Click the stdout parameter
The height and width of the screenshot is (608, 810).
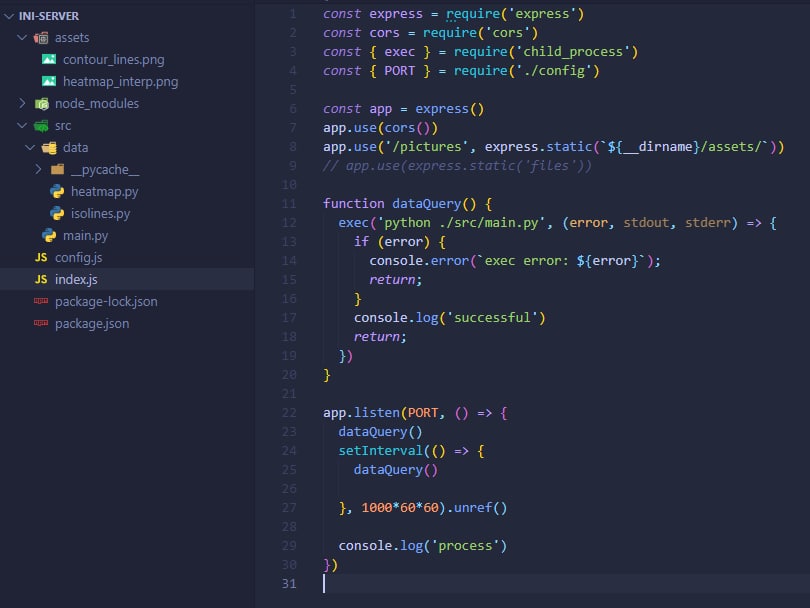[646, 223]
